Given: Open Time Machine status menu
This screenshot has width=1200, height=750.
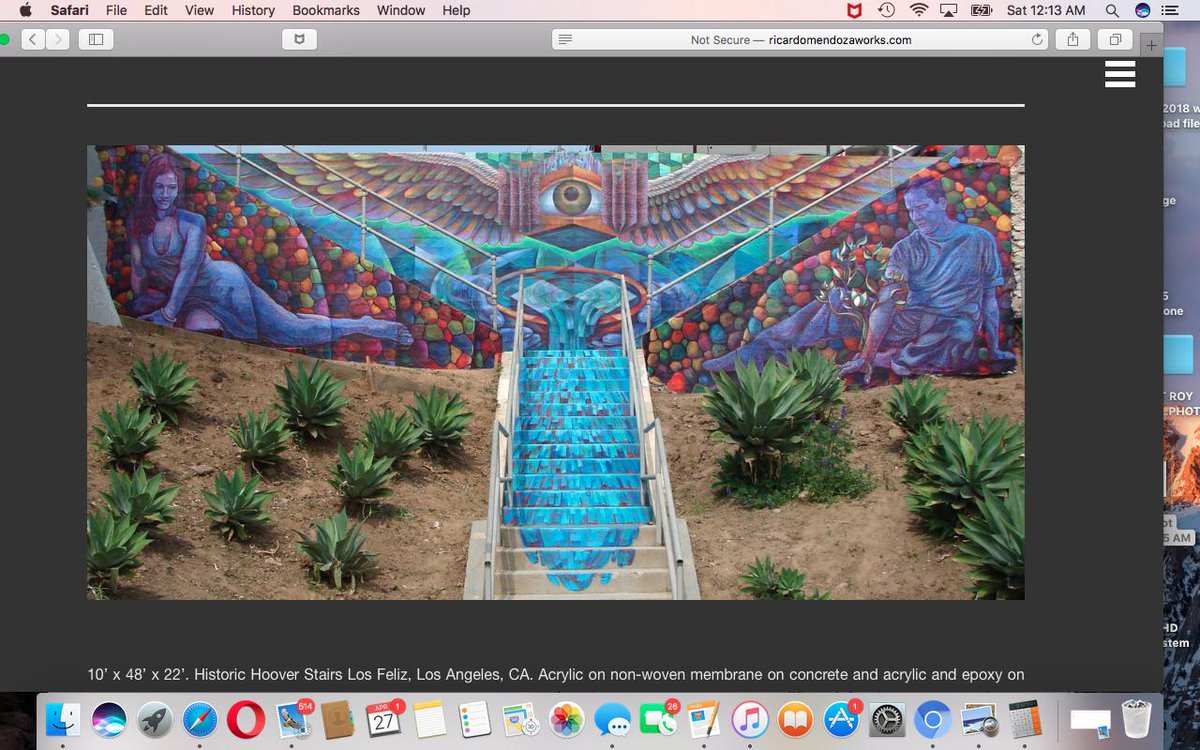Looking at the screenshot, I should coord(886,10).
